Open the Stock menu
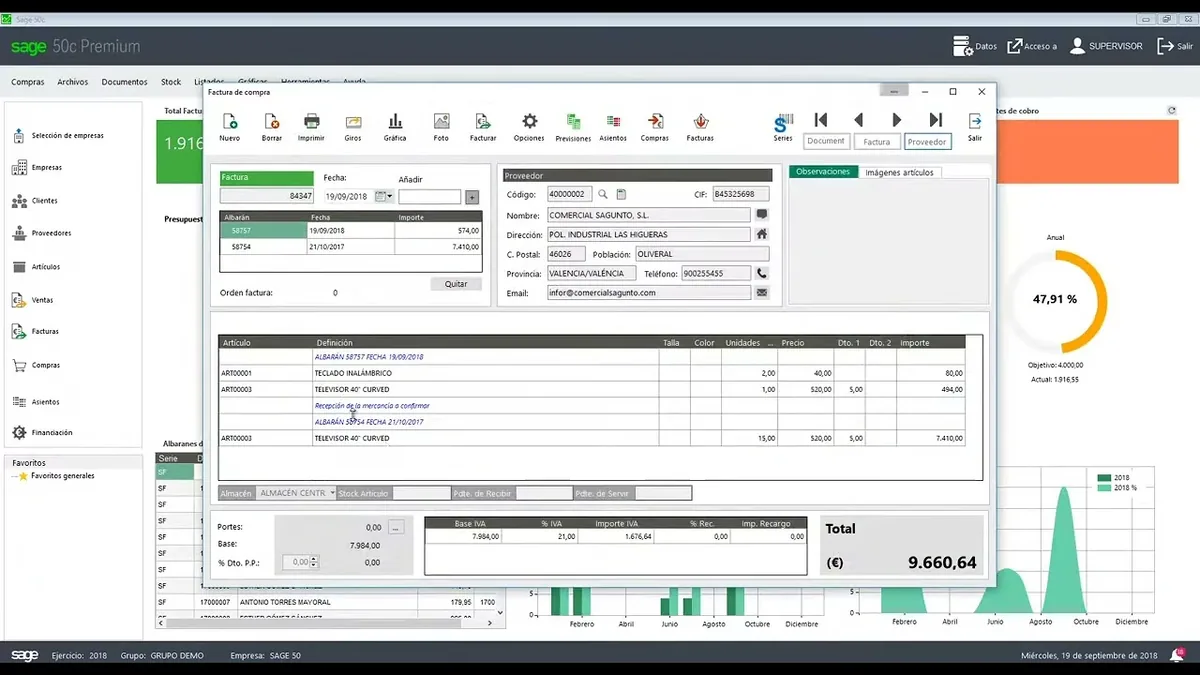The width and height of the screenshot is (1200, 675). point(171,82)
